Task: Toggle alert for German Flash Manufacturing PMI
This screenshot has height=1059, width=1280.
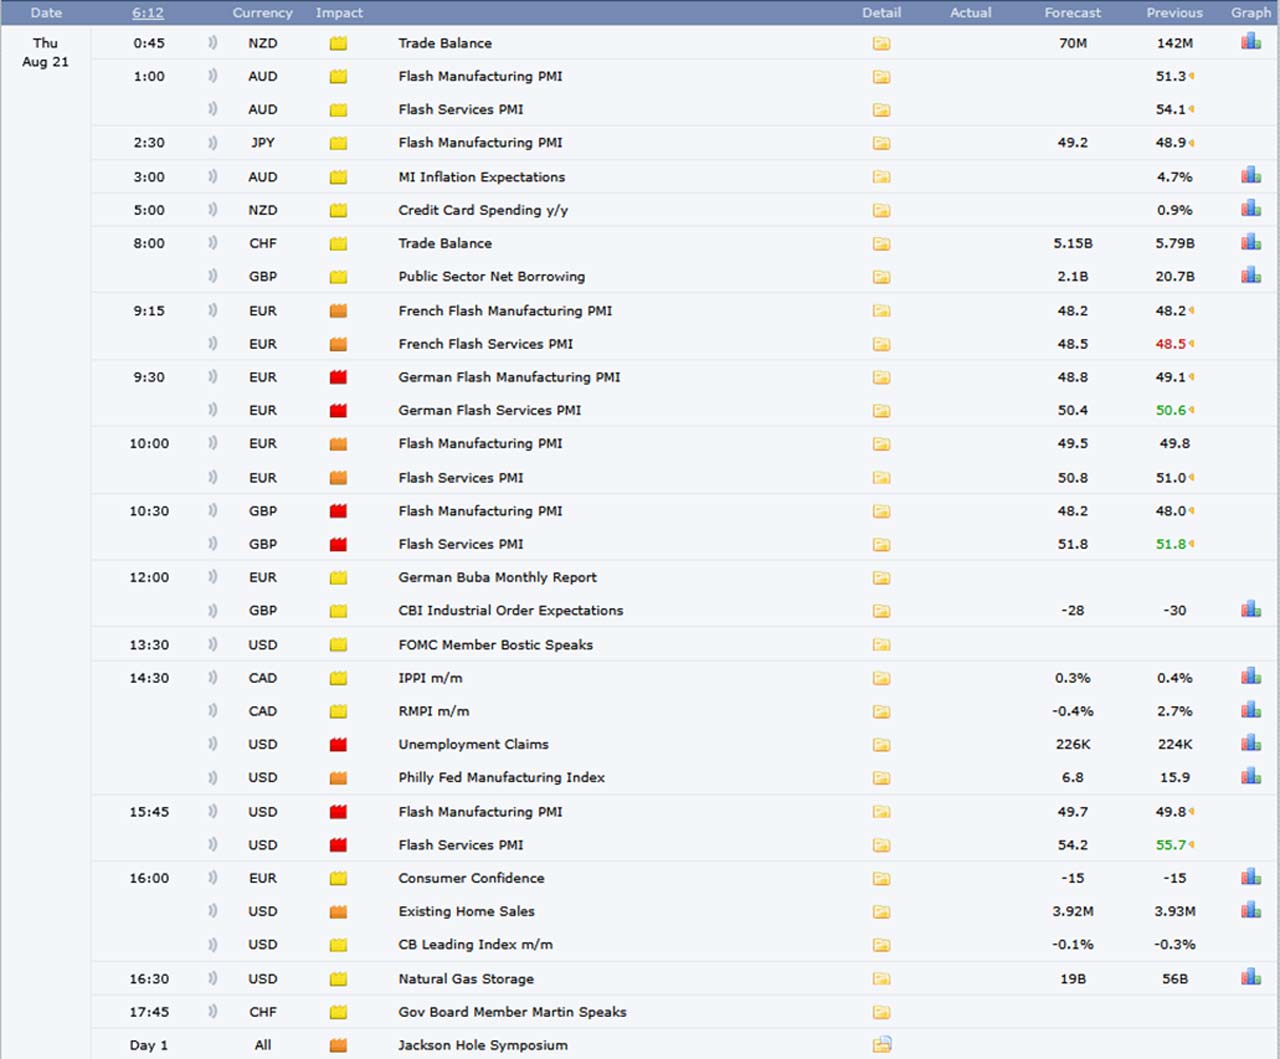Action: (x=212, y=377)
